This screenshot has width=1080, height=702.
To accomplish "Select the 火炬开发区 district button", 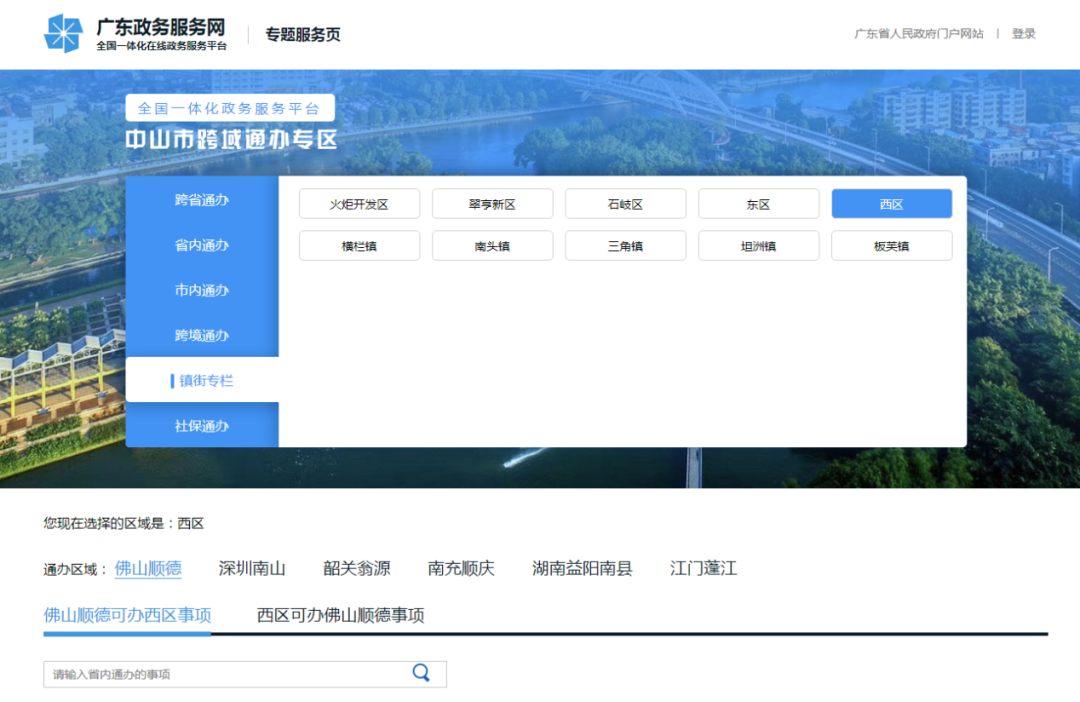I will pos(359,203).
